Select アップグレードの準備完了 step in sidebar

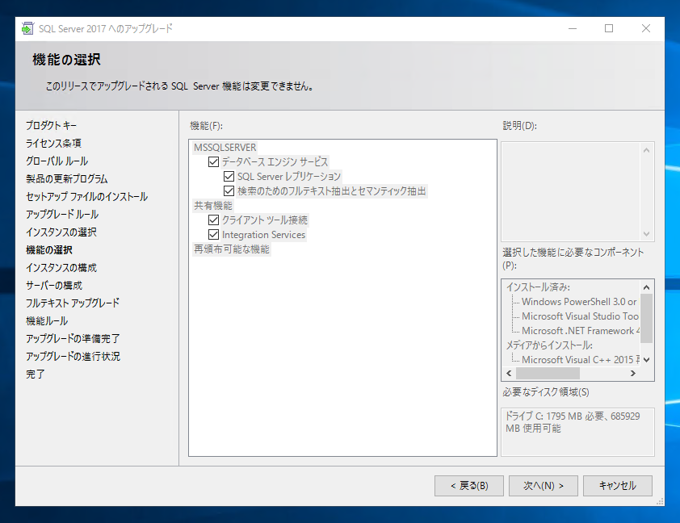72,339
